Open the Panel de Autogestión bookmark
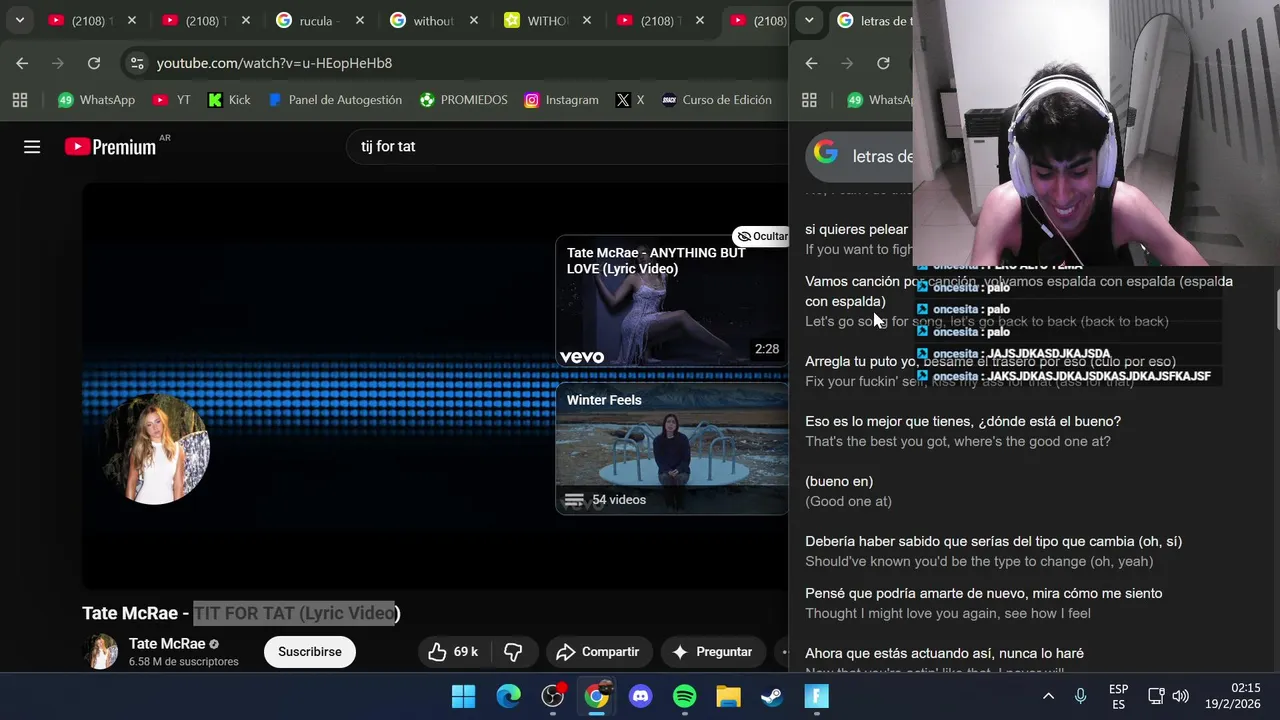 point(335,100)
